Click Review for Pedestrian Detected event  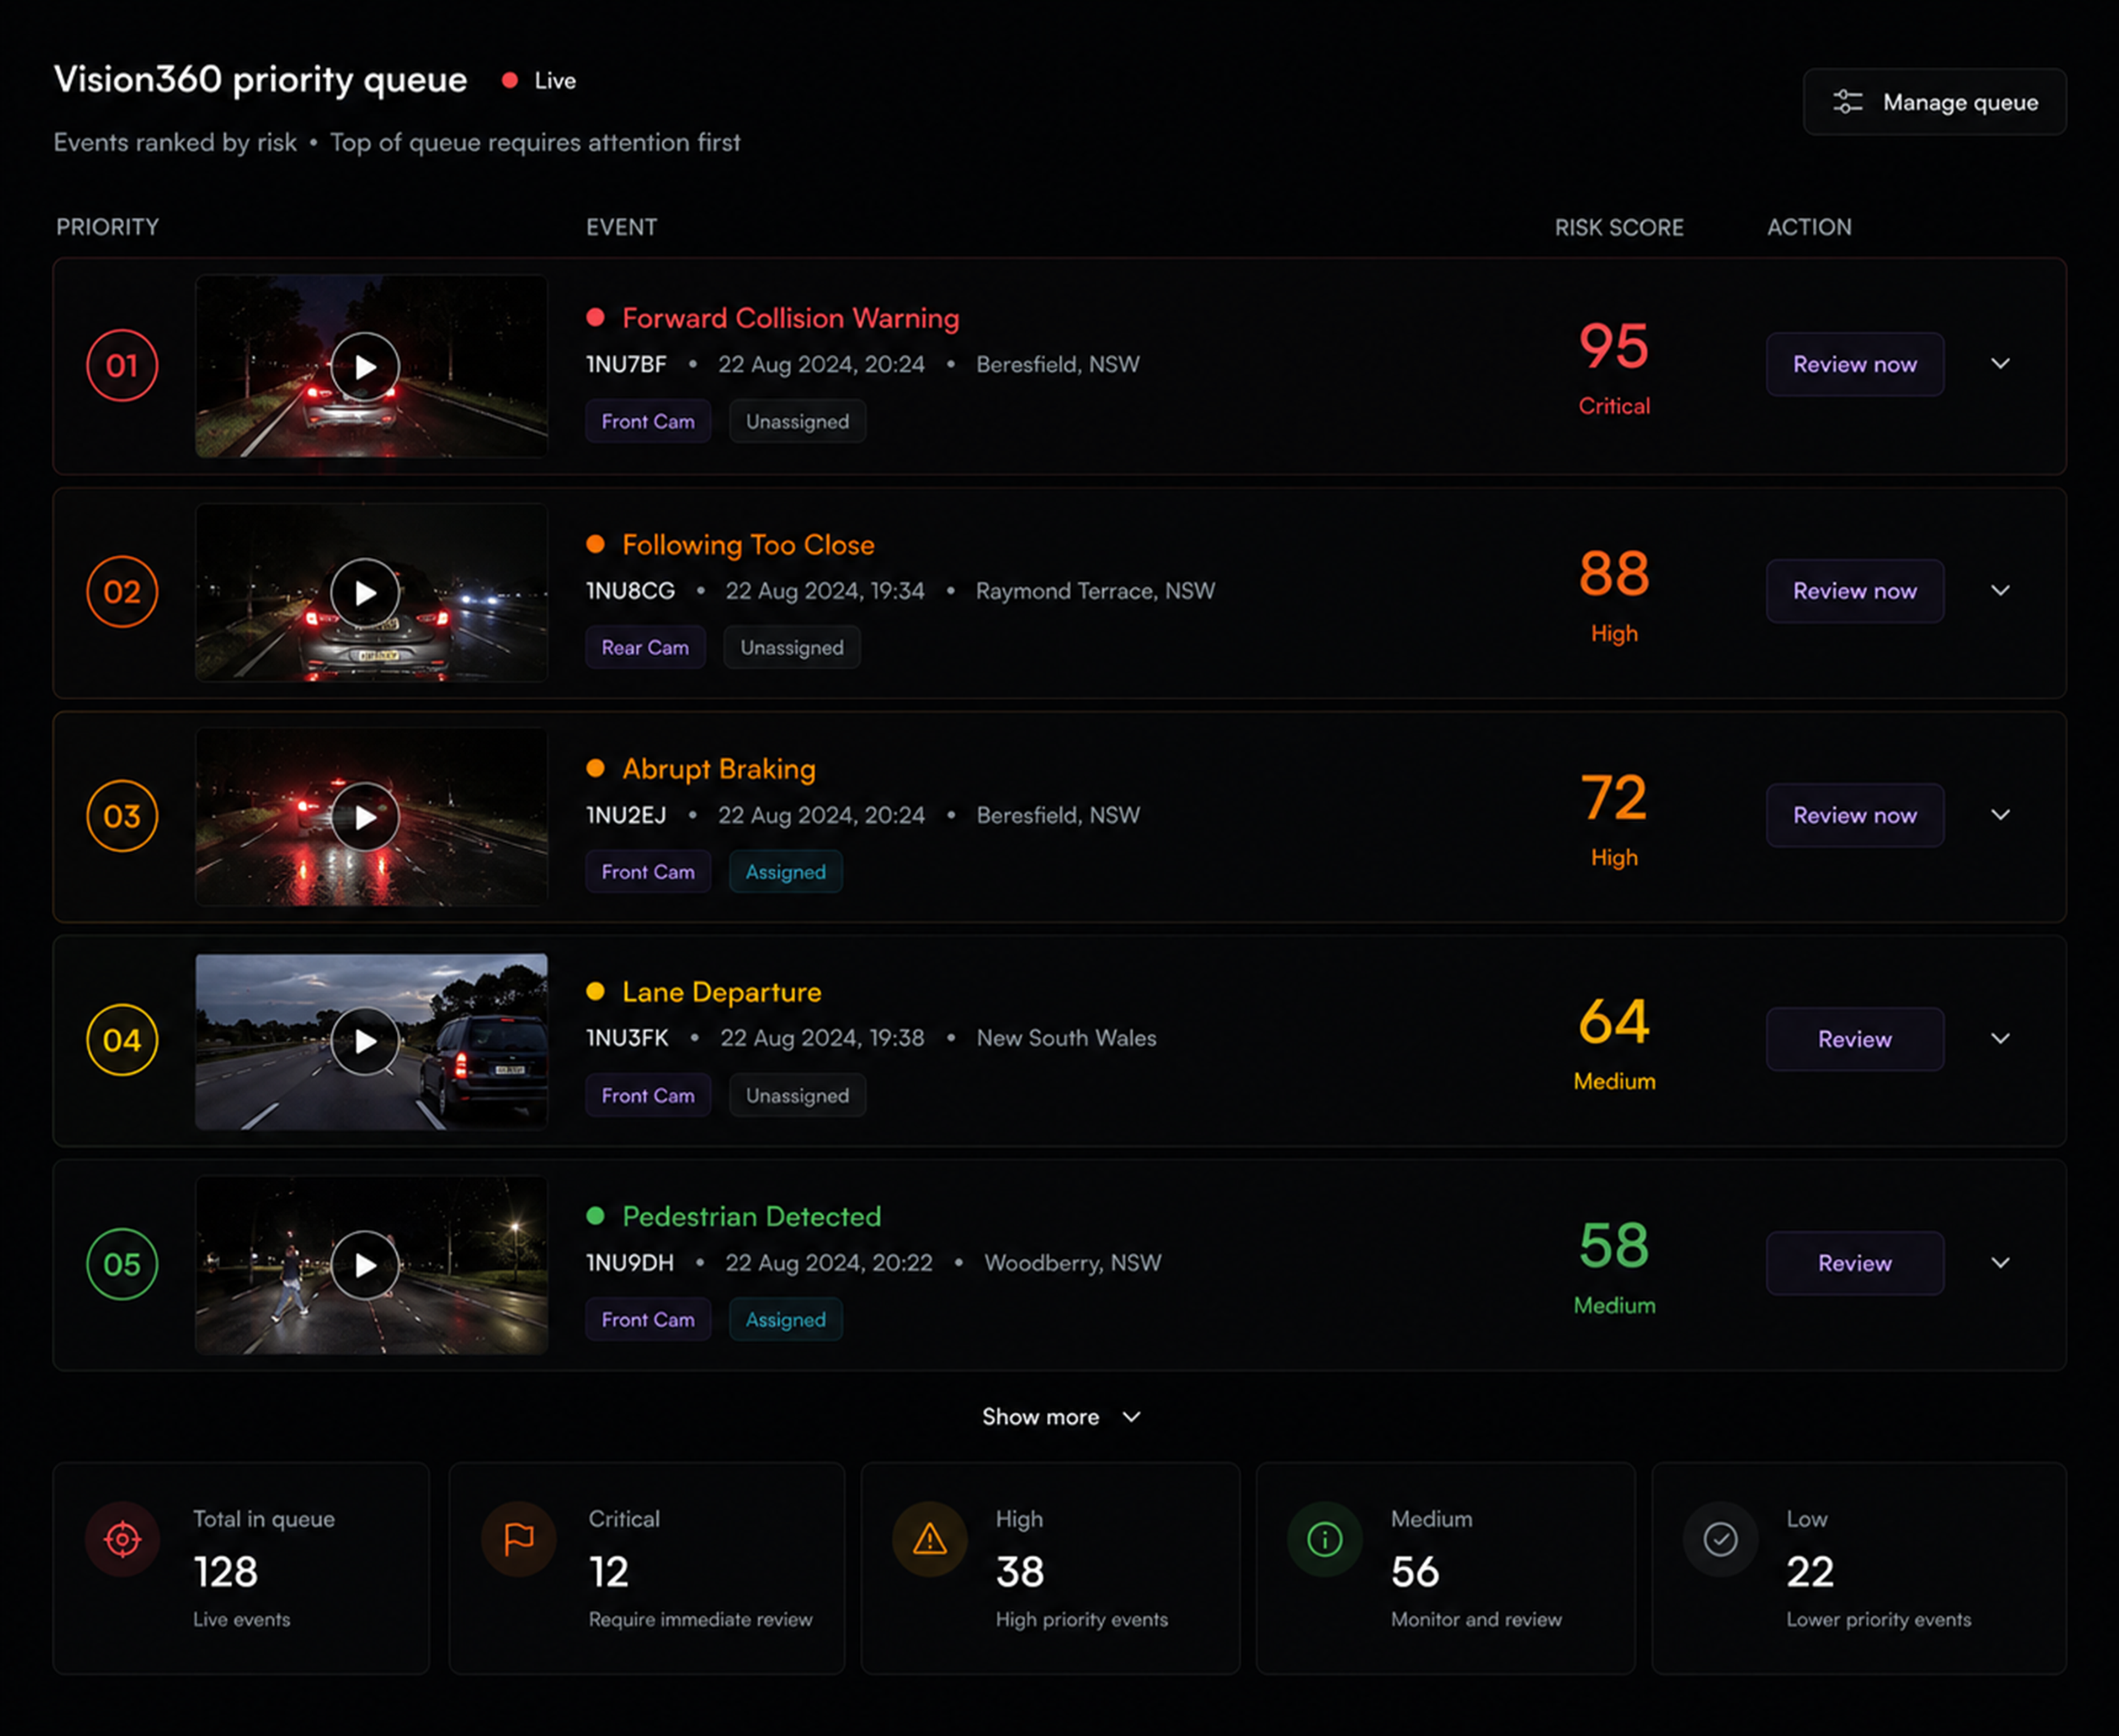pyautogui.click(x=1855, y=1263)
